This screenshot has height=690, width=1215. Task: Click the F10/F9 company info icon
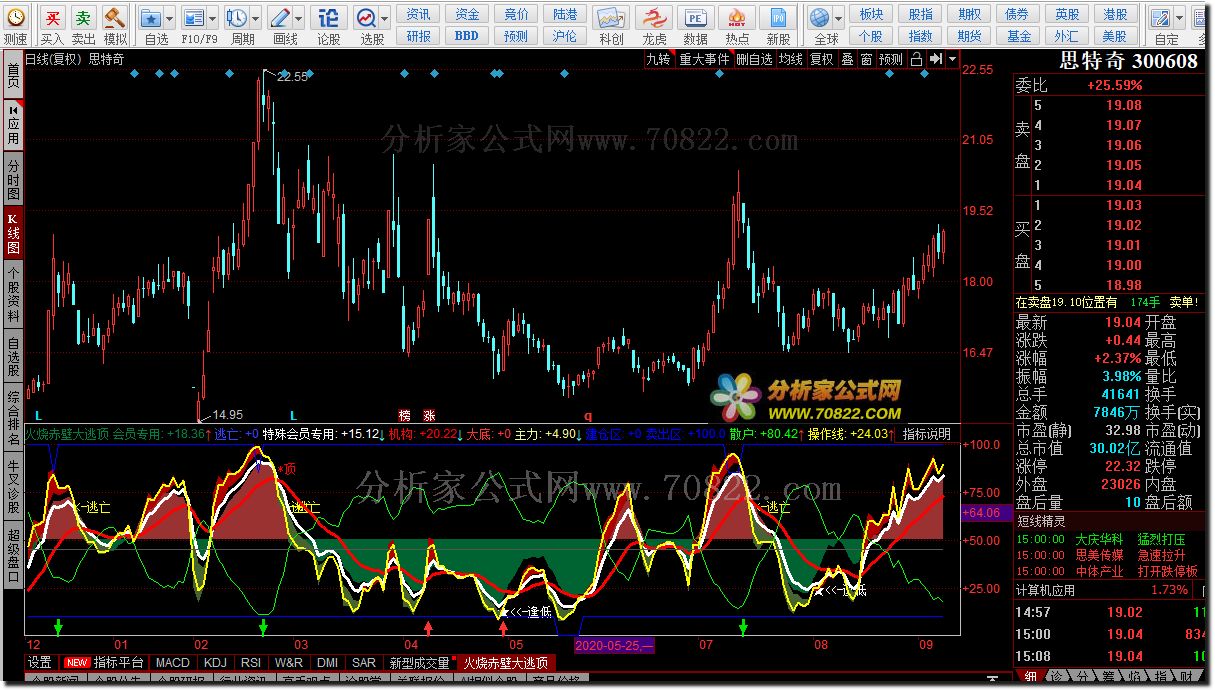point(194,18)
